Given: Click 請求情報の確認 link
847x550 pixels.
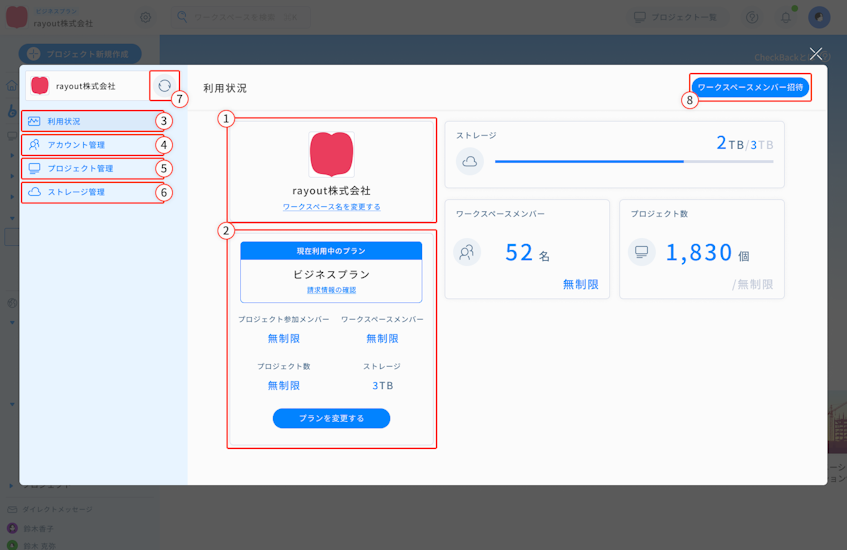Looking at the screenshot, I should [332, 290].
